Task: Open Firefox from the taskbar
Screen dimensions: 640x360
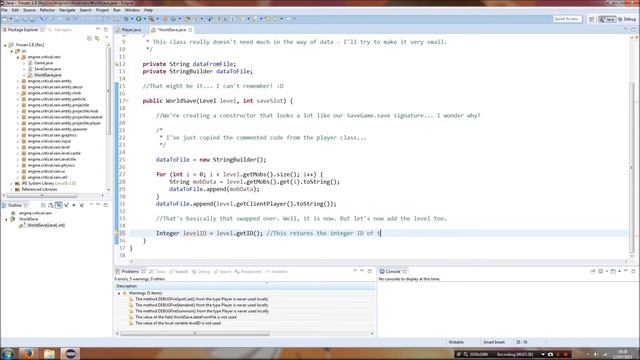Action: pos(28,353)
